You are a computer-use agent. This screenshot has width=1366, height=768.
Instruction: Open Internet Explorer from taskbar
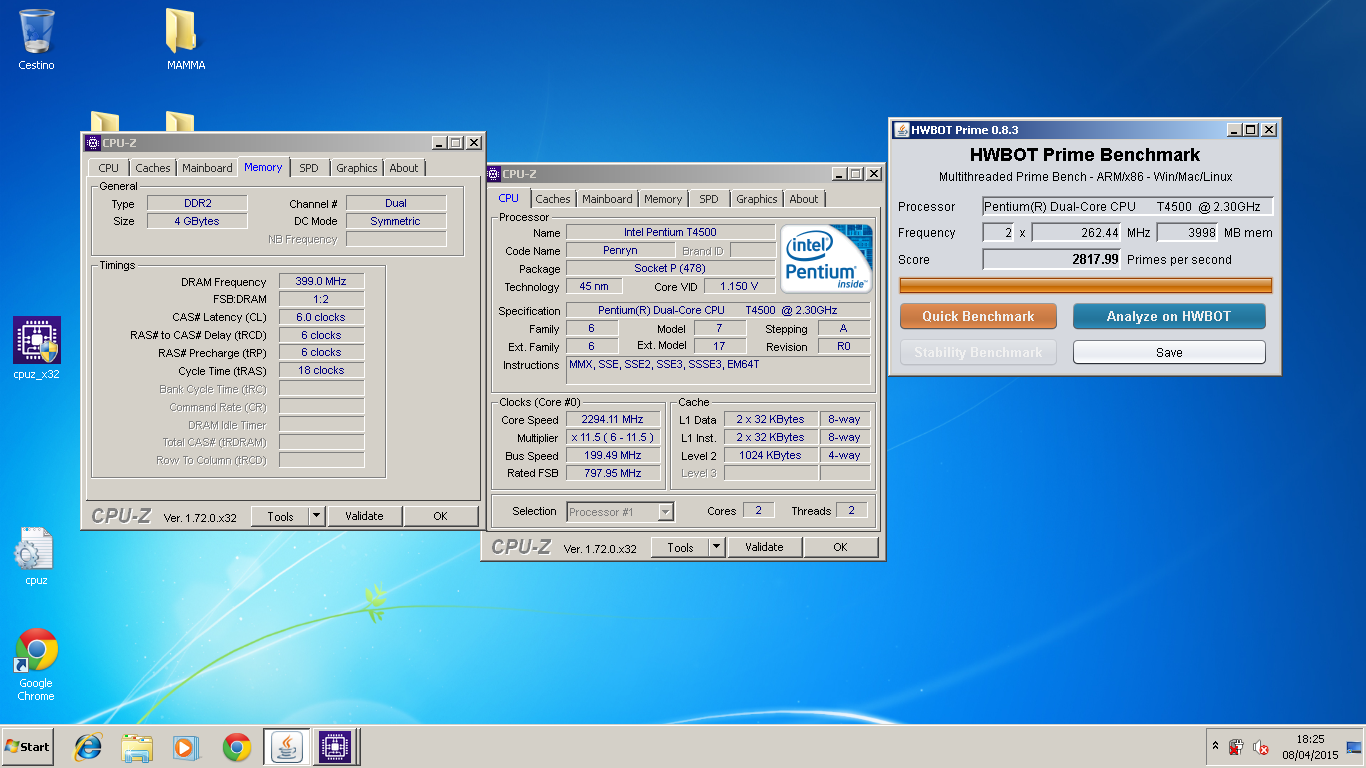coord(88,747)
